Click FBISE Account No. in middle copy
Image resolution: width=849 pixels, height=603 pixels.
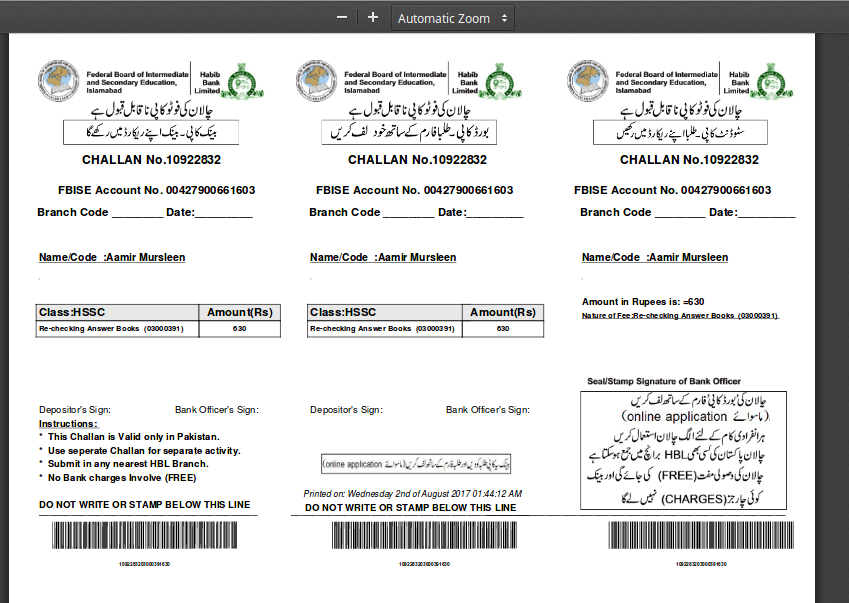coord(415,190)
